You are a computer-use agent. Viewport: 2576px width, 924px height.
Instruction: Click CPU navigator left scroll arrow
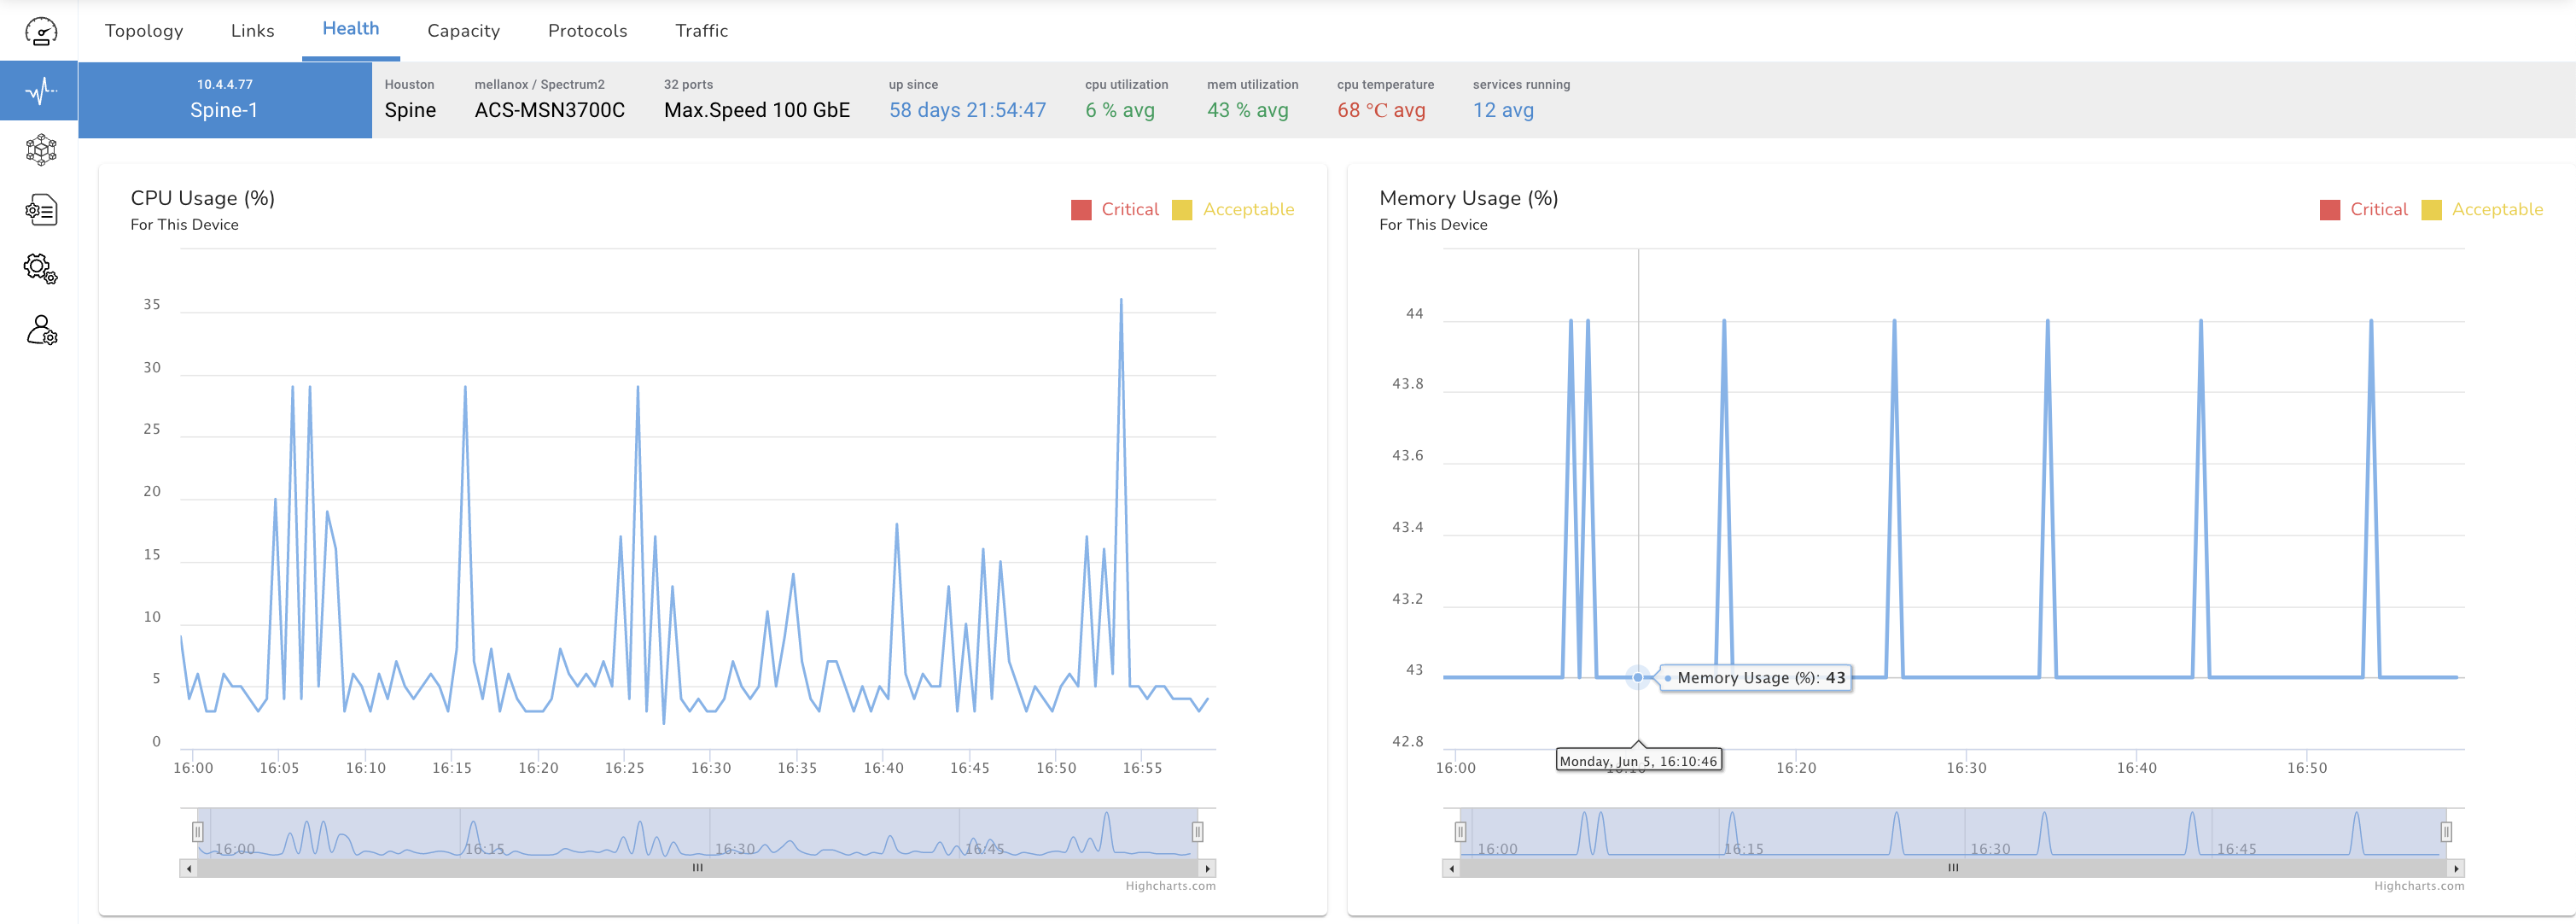pos(189,868)
